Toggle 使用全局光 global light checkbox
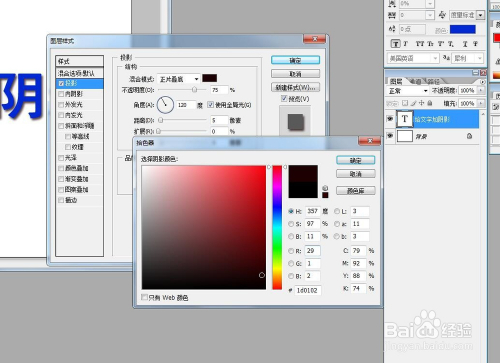 tap(211, 105)
